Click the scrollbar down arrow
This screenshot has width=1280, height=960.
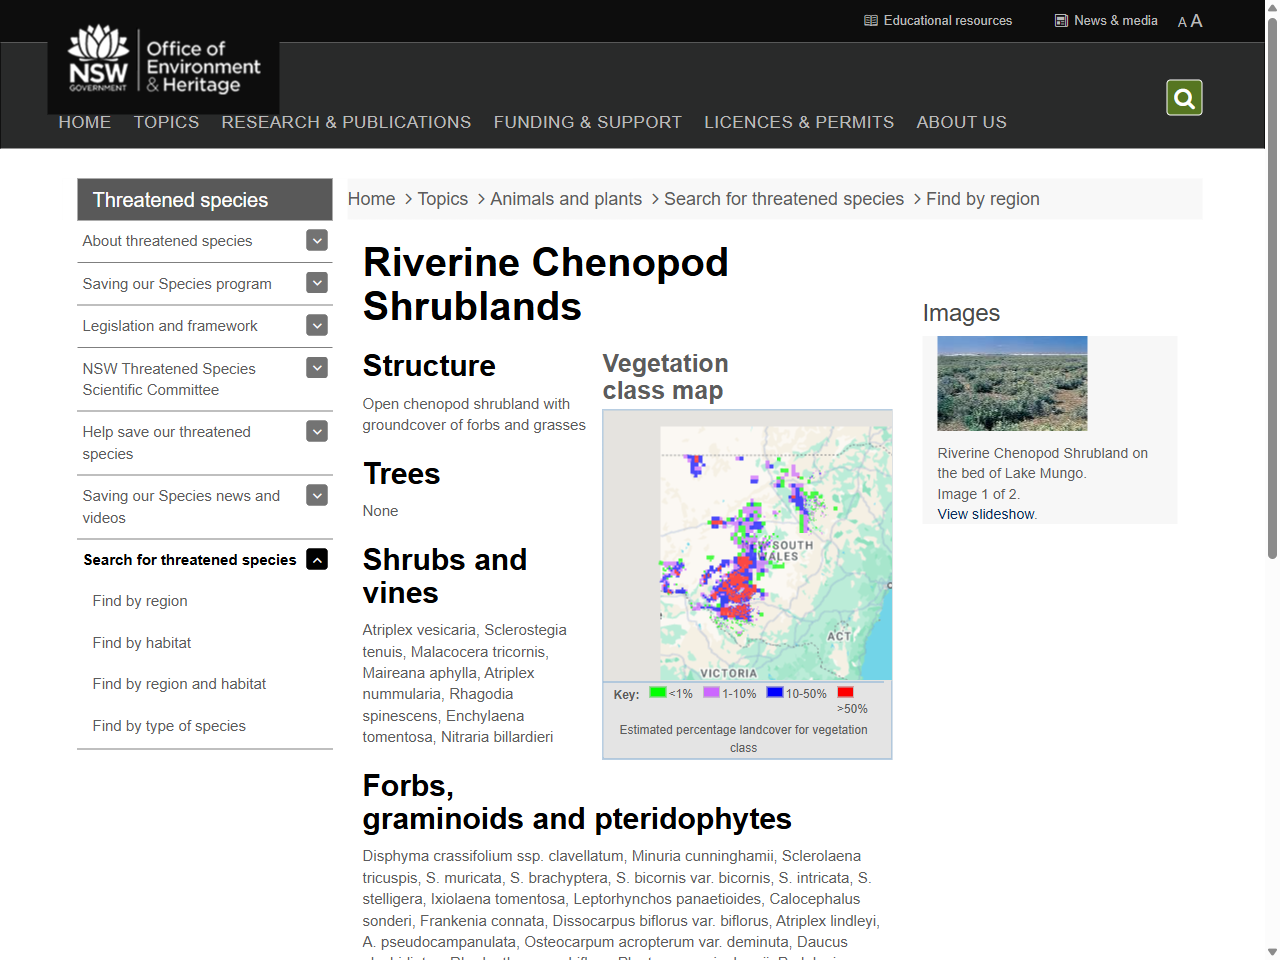coord(1272,952)
